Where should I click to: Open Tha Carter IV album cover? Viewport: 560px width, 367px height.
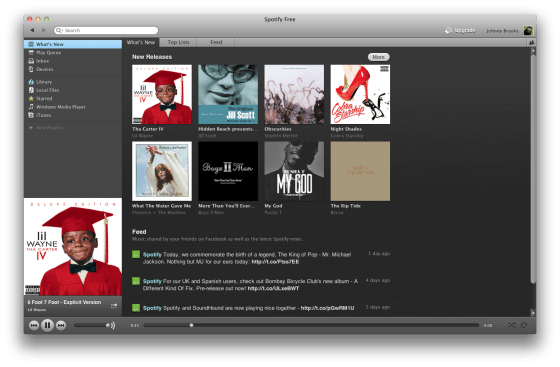[162, 95]
